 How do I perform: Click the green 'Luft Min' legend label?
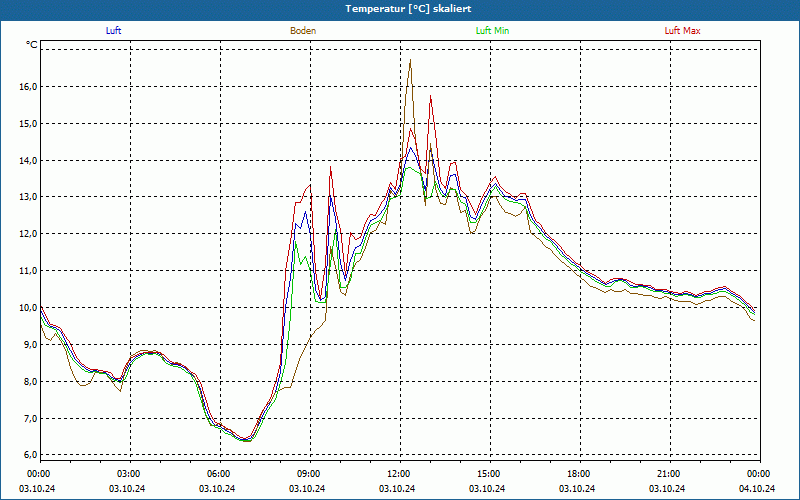pos(492,31)
